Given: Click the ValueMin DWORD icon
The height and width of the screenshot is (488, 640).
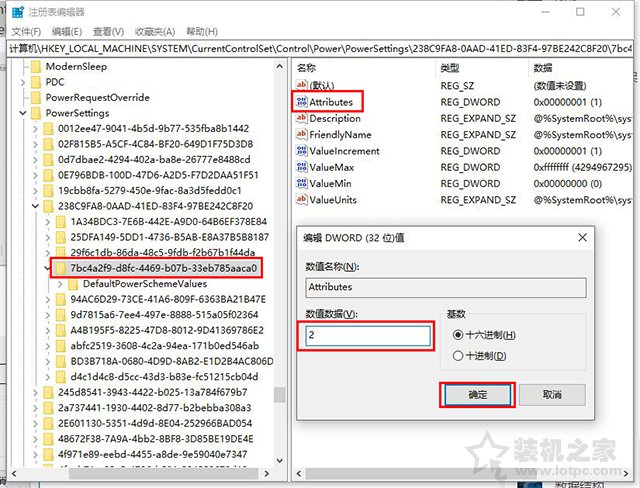Looking at the screenshot, I should [x=302, y=183].
